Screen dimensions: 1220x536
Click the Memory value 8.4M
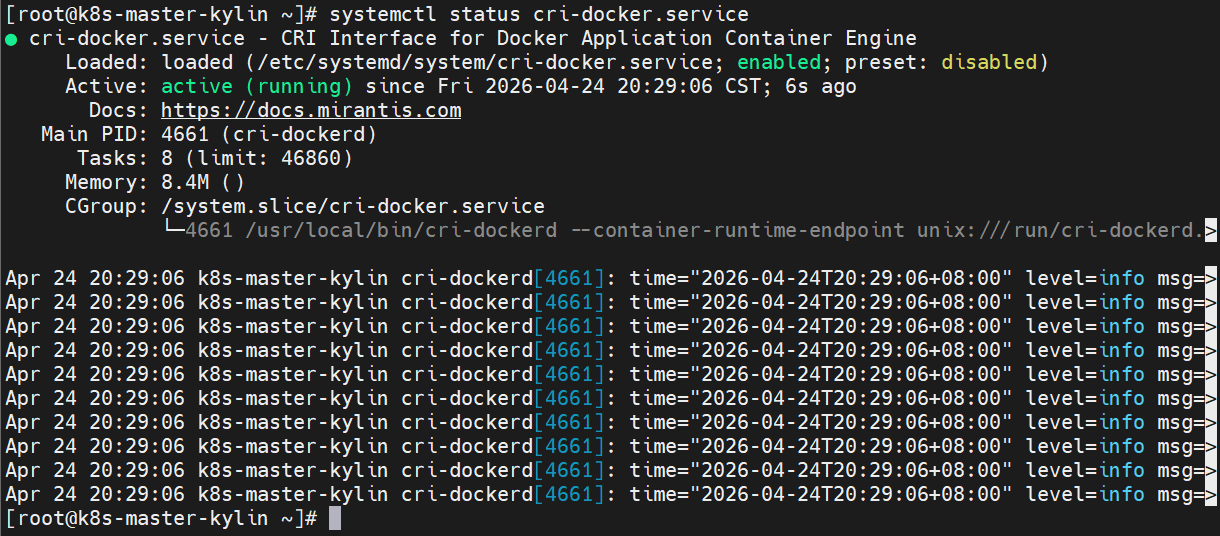[x=185, y=182]
